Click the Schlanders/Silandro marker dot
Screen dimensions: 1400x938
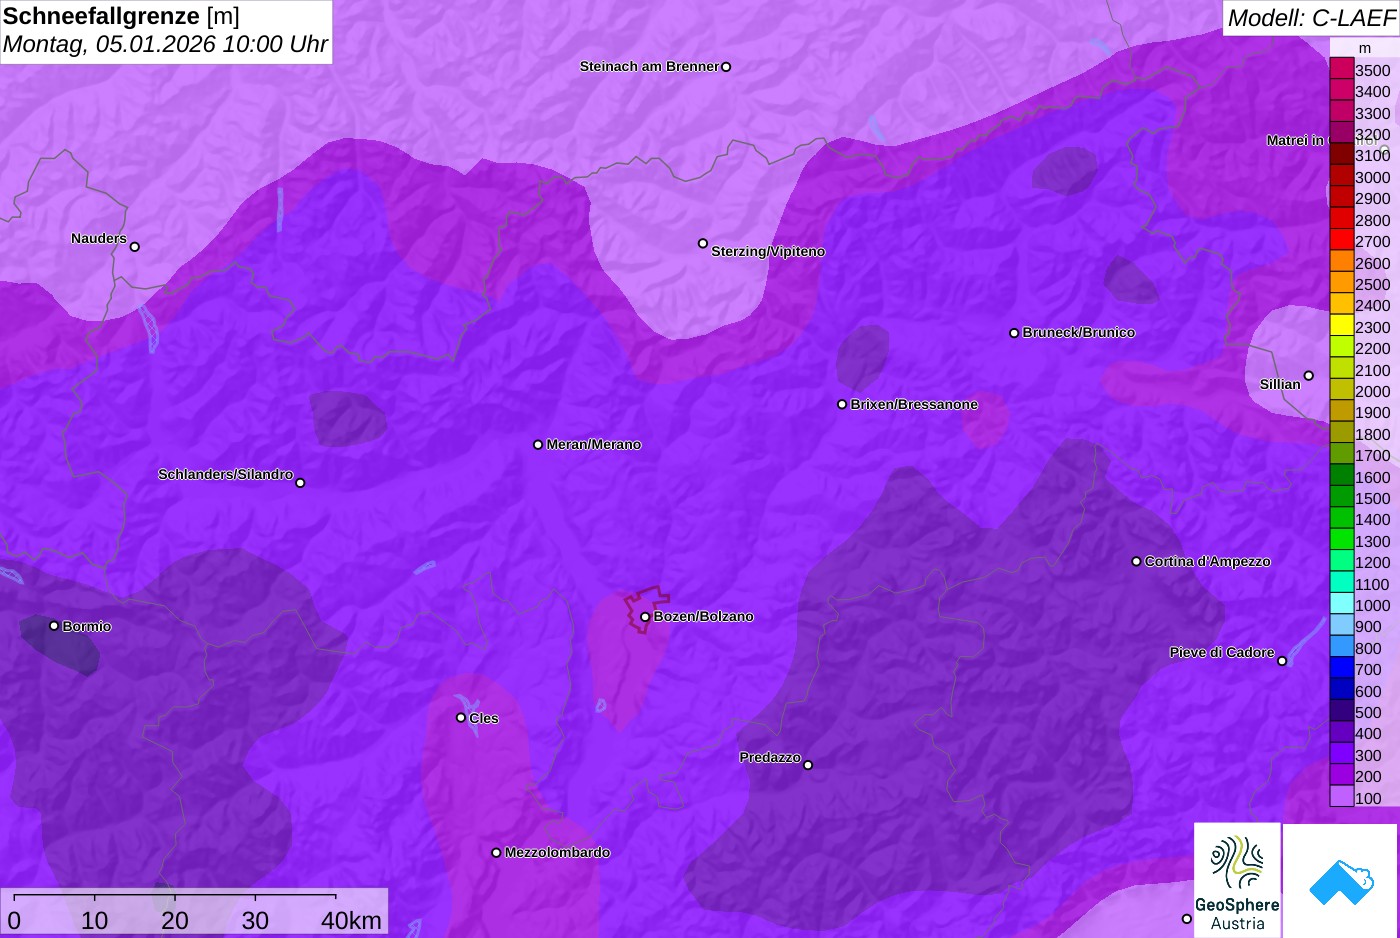pyautogui.click(x=300, y=483)
